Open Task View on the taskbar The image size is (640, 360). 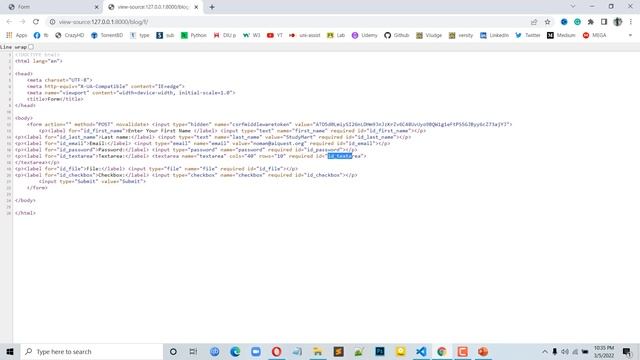pos(193,351)
